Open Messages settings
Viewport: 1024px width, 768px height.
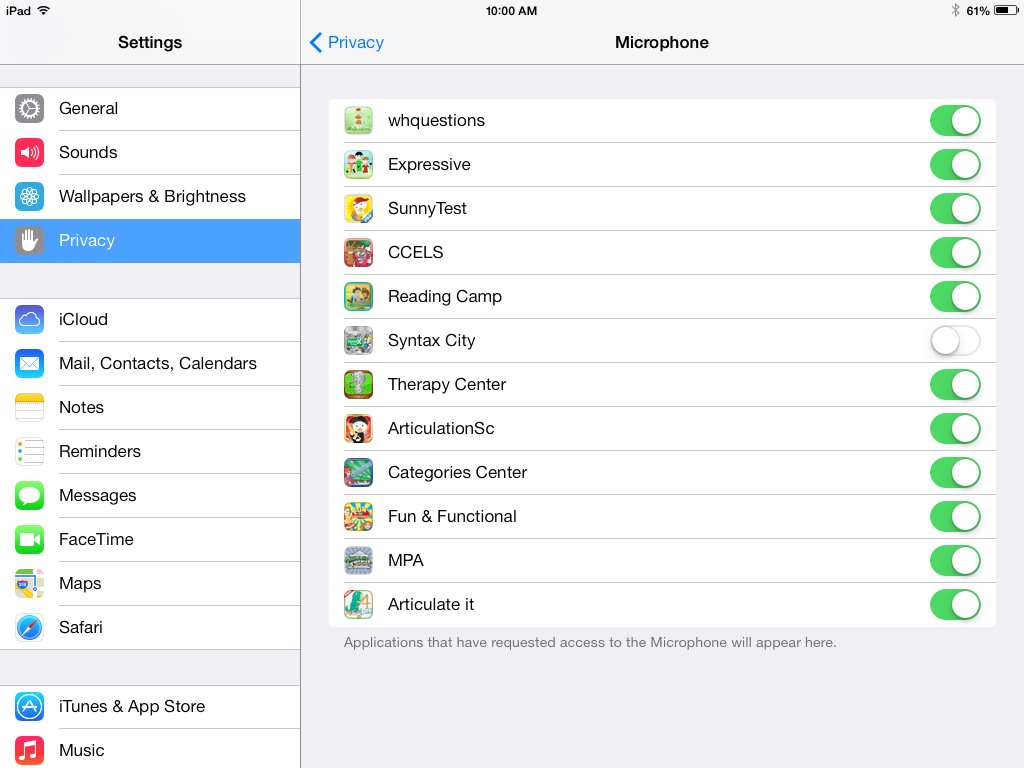(x=150, y=496)
